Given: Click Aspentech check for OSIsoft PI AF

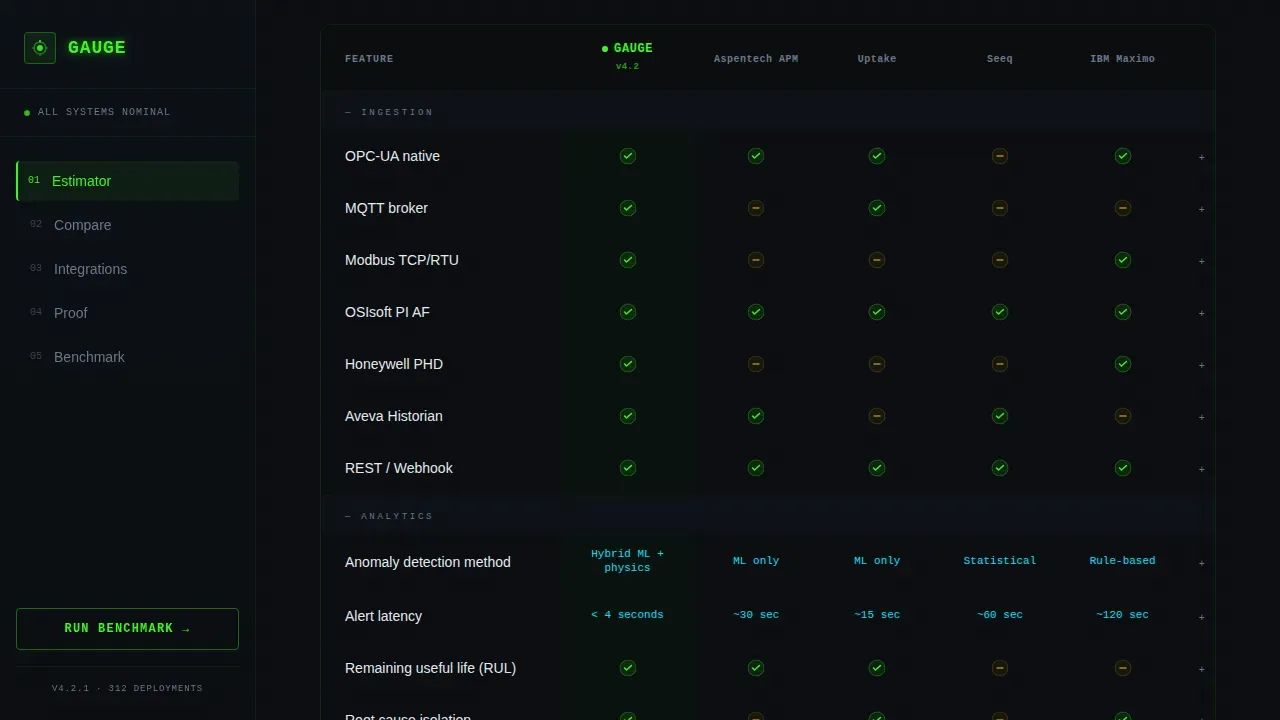Looking at the screenshot, I should (756, 312).
